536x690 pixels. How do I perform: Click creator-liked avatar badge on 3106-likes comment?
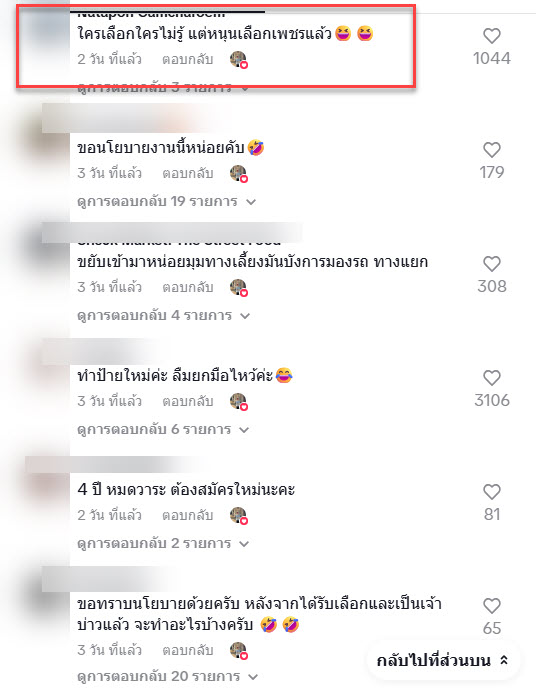click(239, 402)
